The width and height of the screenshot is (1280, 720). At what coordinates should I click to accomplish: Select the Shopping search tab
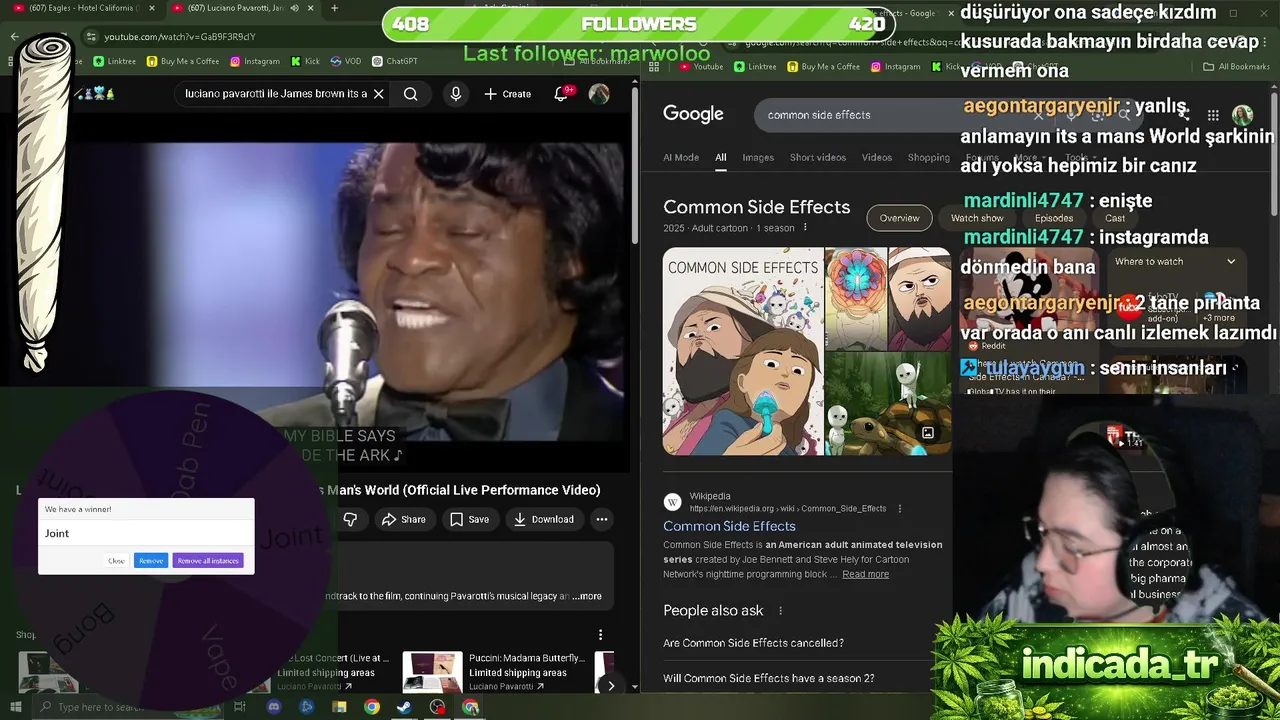coord(929,157)
